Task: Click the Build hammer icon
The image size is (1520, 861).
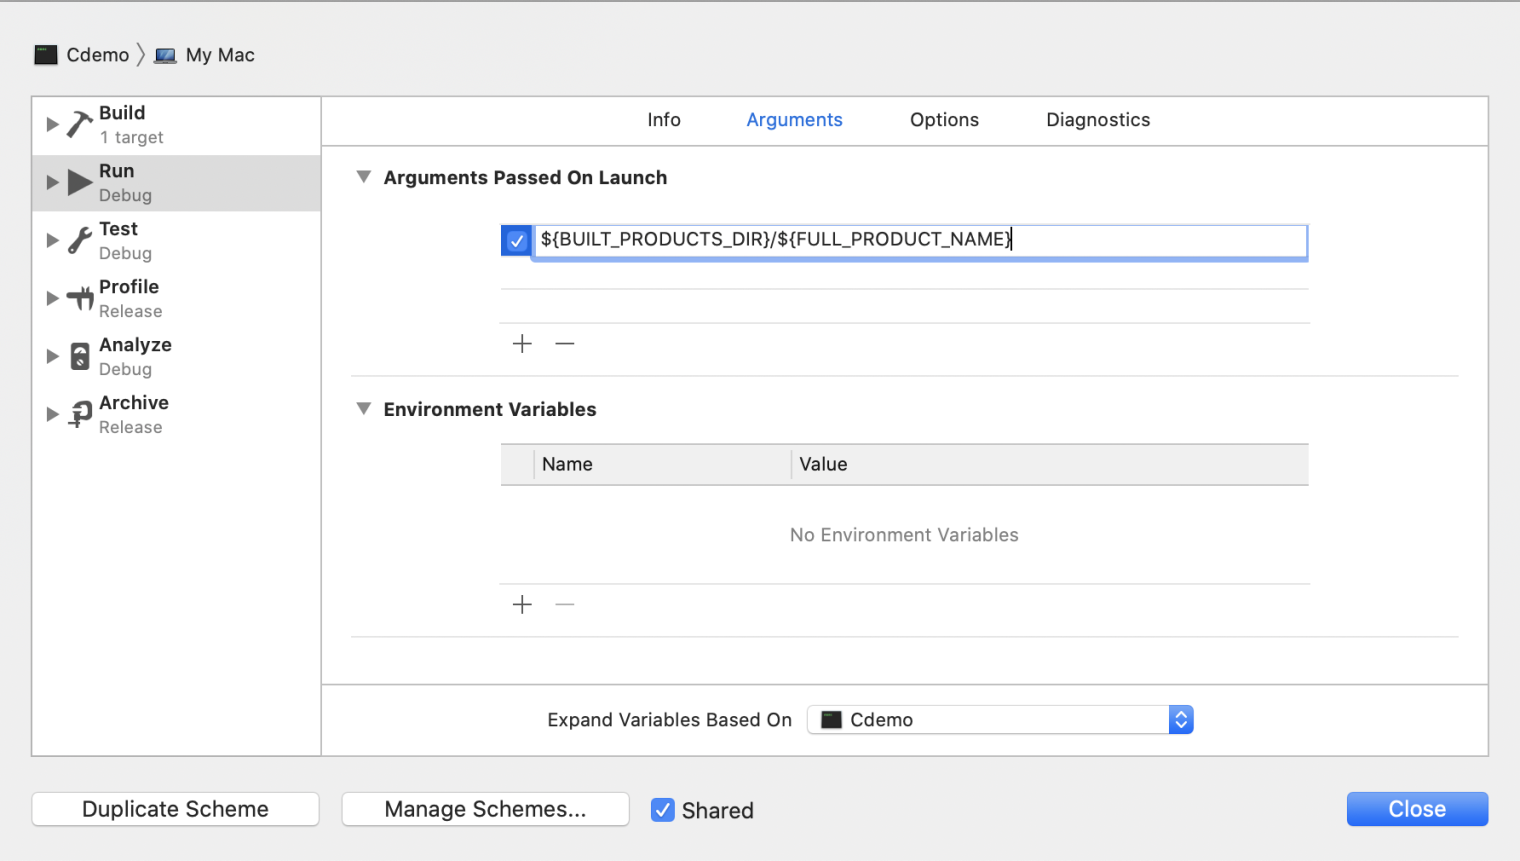Action: [80, 124]
